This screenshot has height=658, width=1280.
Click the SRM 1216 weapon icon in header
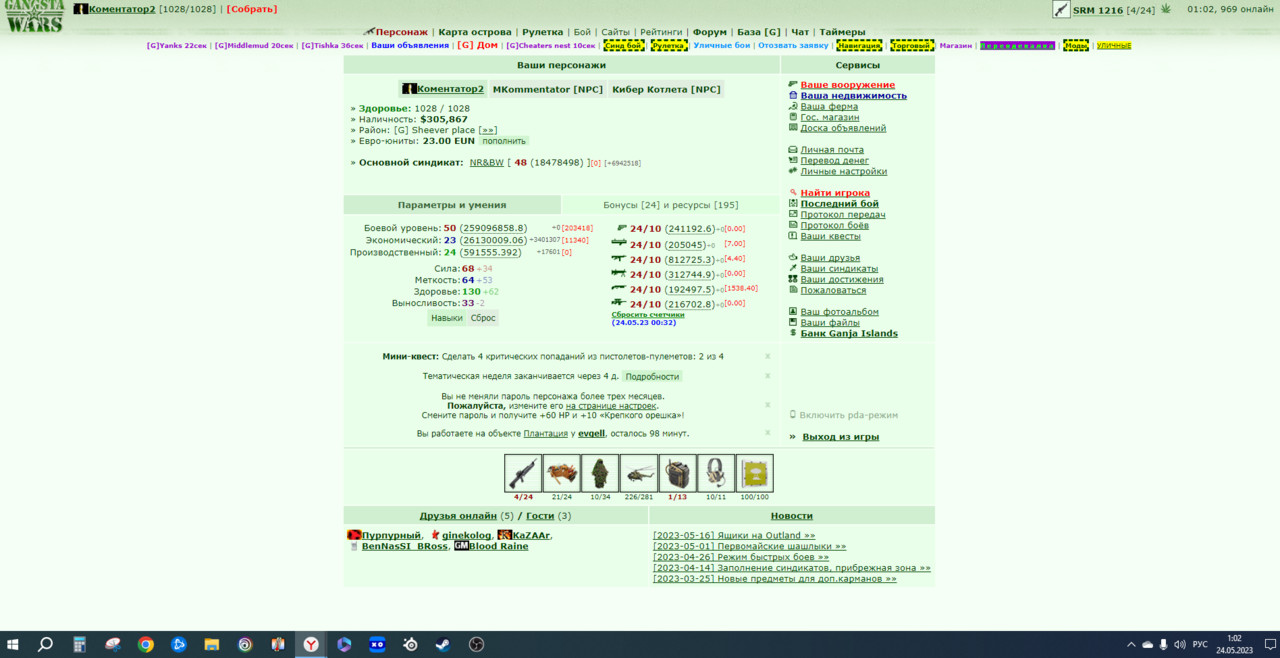point(1061,10)
